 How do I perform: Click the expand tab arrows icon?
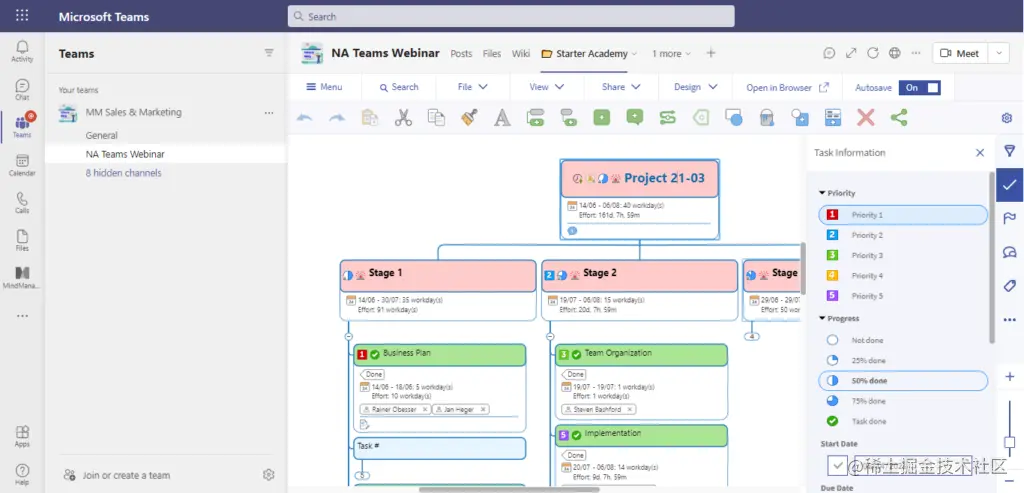pos(851,54)
